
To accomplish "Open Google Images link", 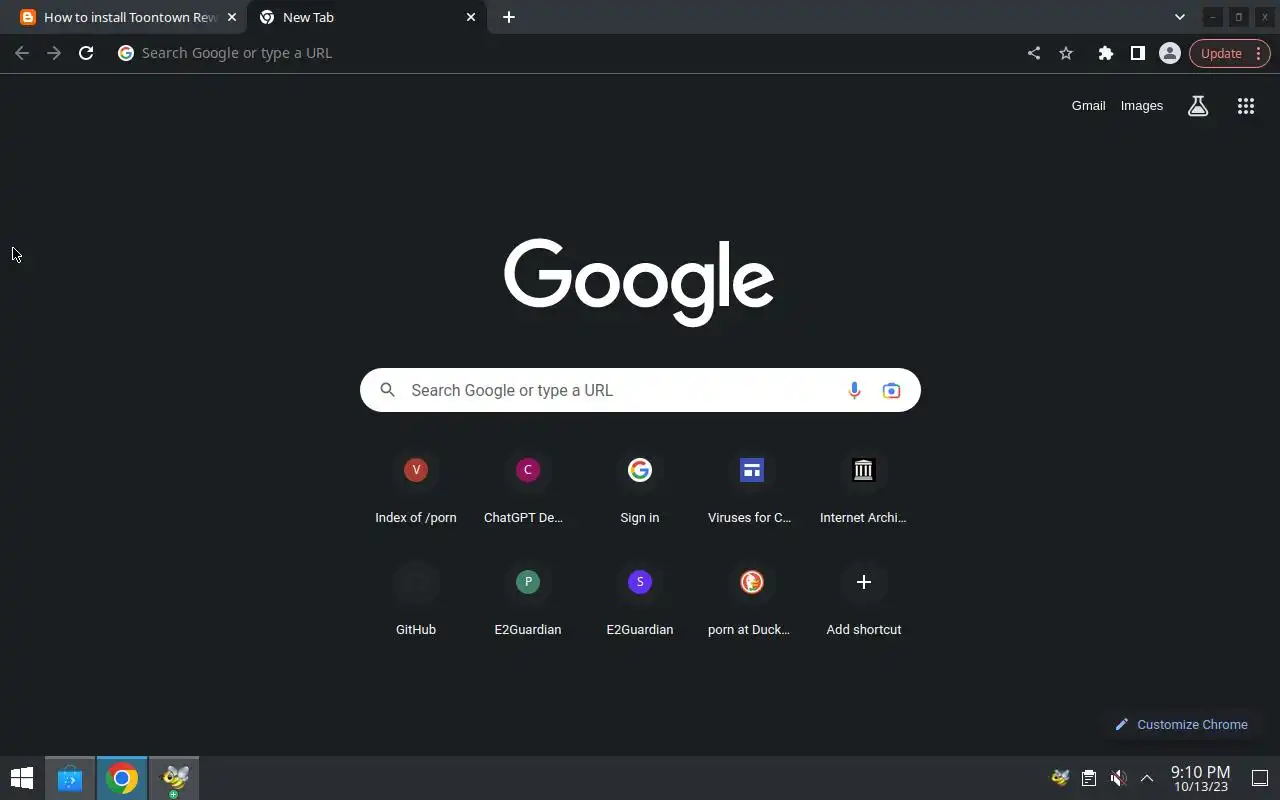I will click(x=1141, y=105).
